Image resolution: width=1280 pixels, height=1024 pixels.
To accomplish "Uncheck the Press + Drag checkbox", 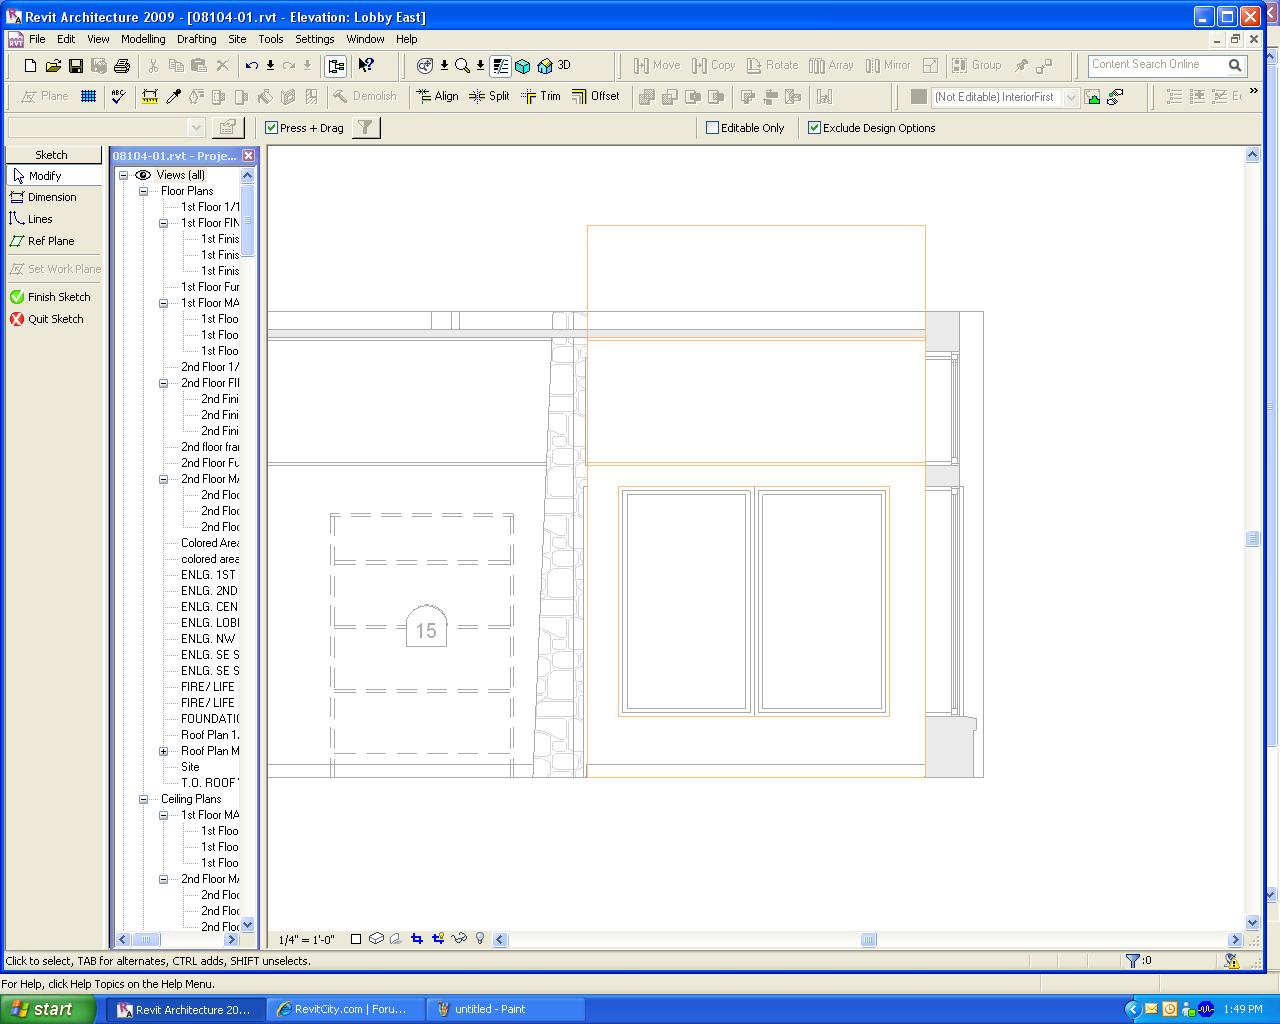I will [x=271, y=128].
